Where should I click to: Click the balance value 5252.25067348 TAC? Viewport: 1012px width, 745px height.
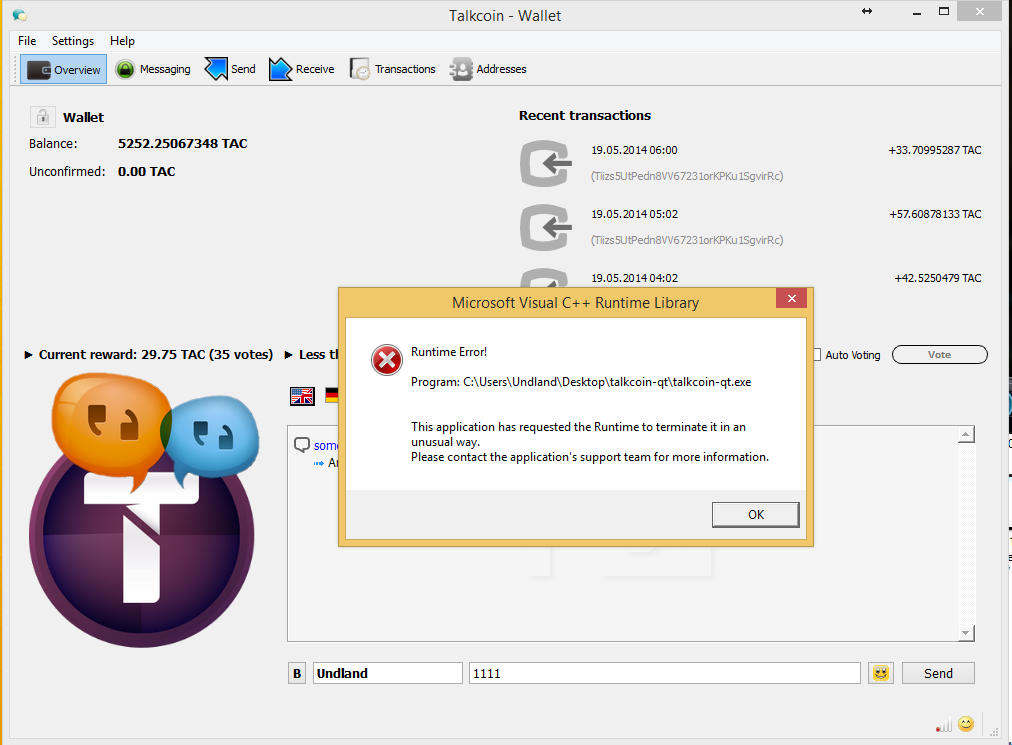pyautogui.click(x=183, y=143)
